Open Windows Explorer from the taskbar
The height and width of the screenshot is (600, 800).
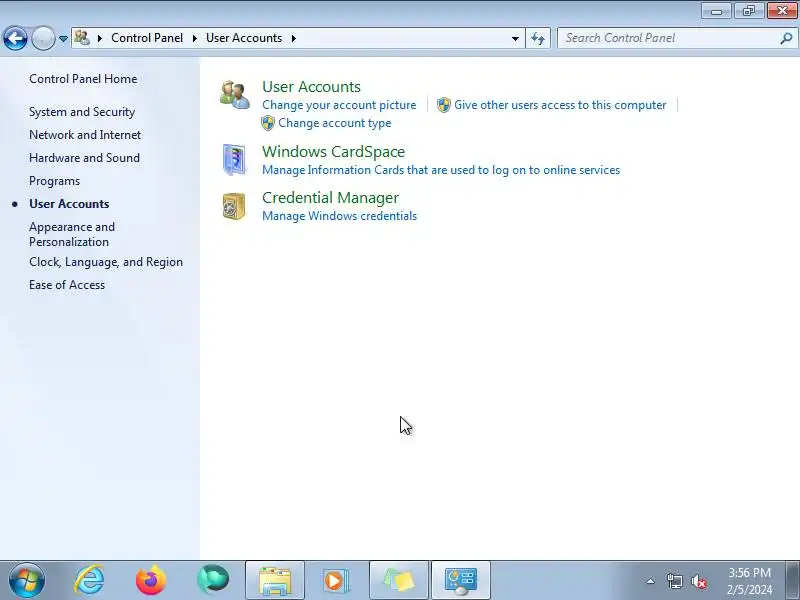(x=275, y=580)
